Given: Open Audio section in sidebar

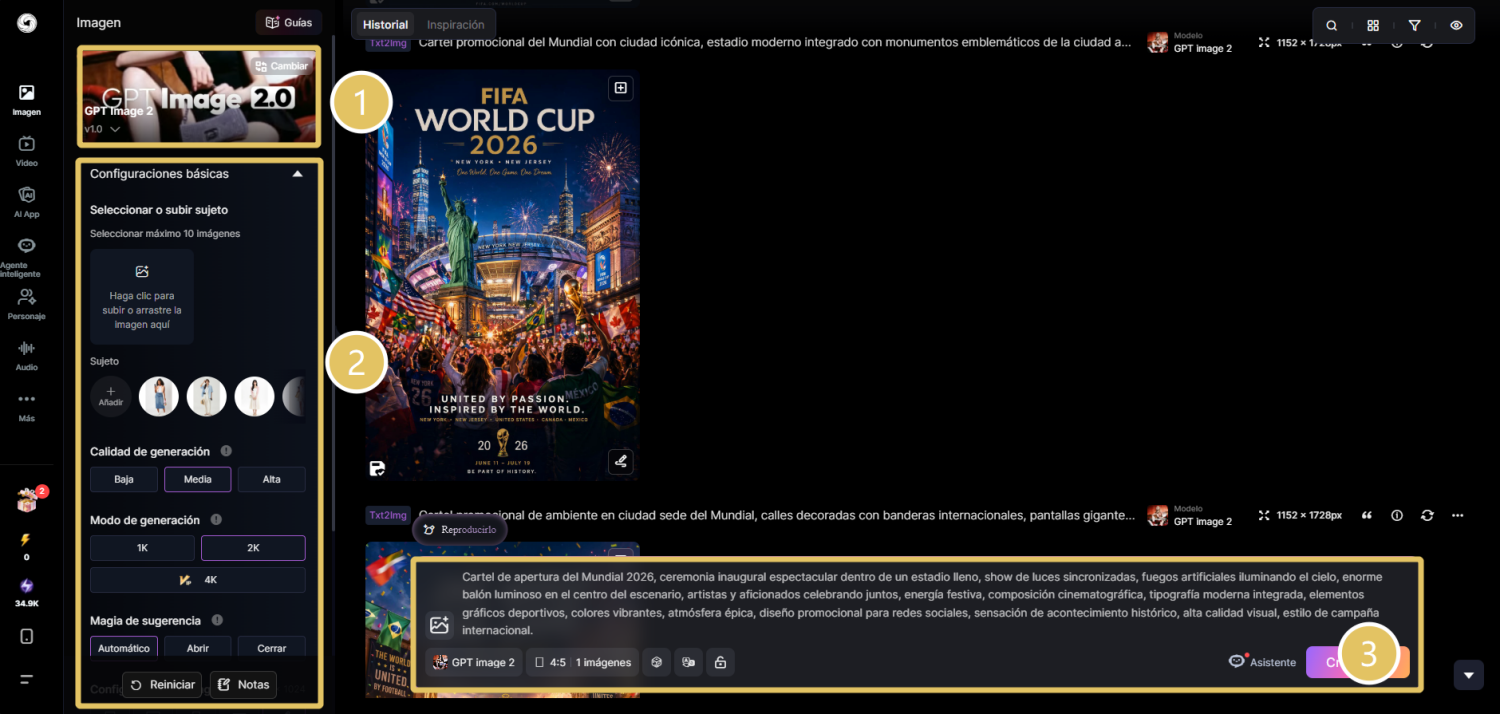Looking at the screenshot, I should click(x=27, y=356).
